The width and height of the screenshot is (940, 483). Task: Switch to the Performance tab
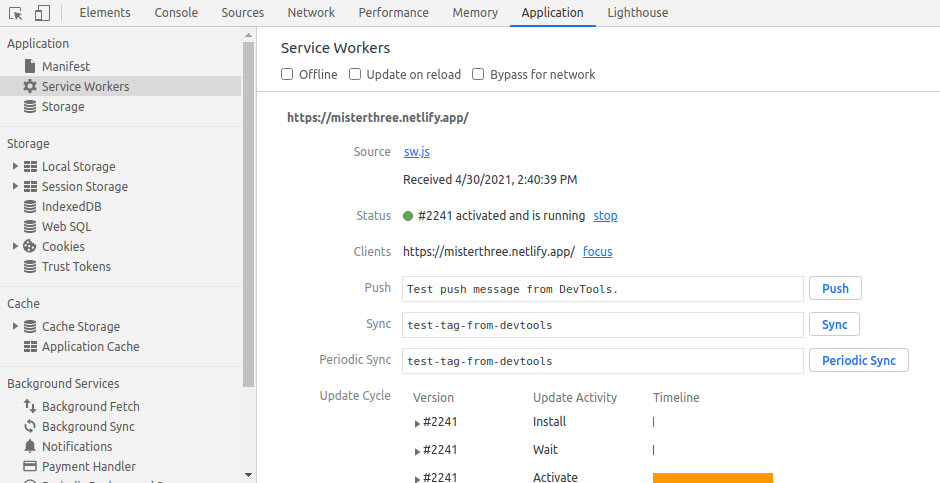click(x=394, y=13)
